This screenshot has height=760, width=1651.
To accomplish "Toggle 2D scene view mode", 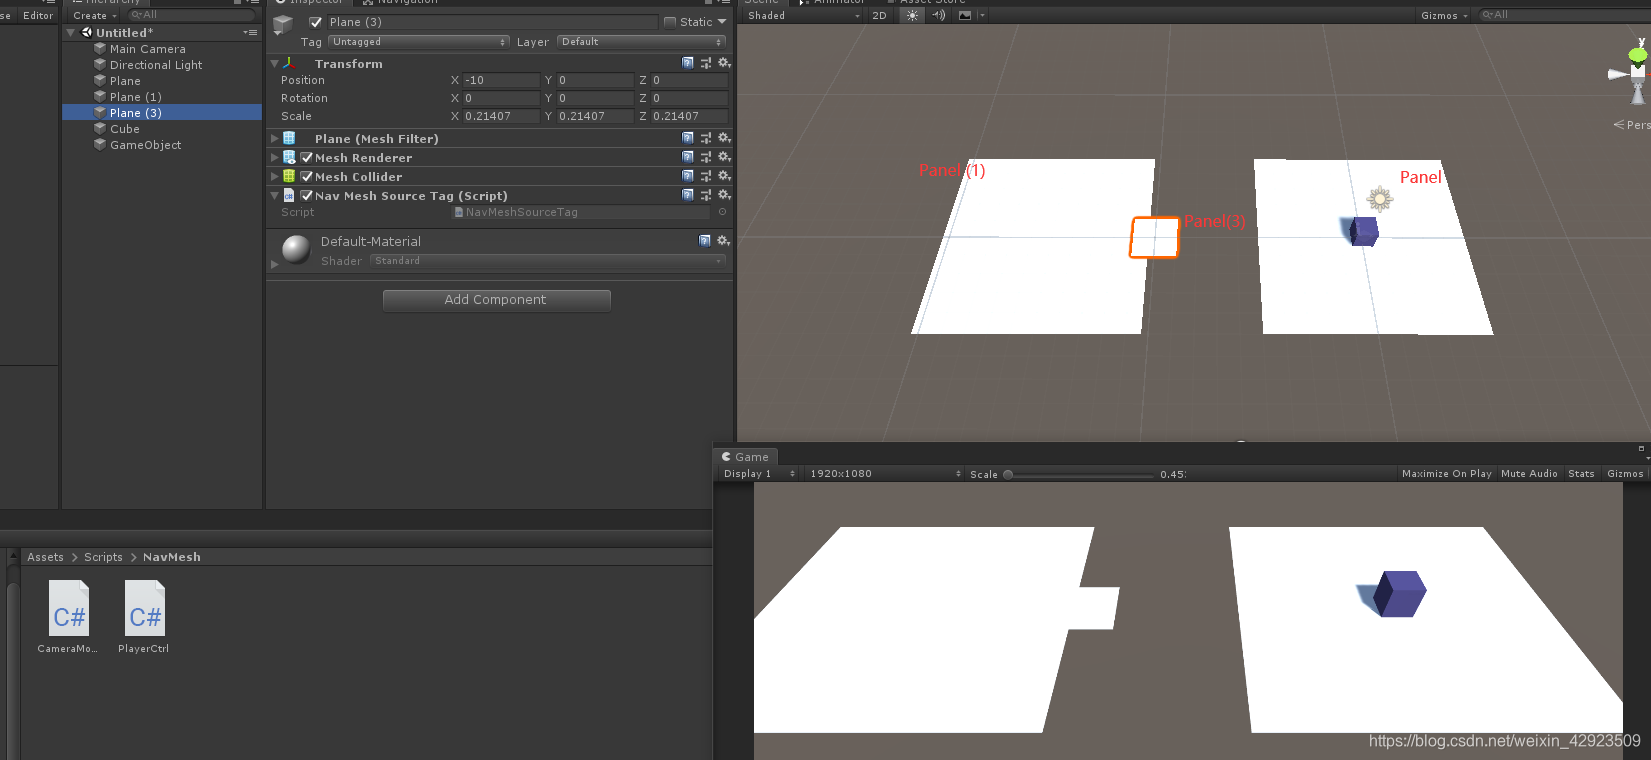I will click(879, 15).
